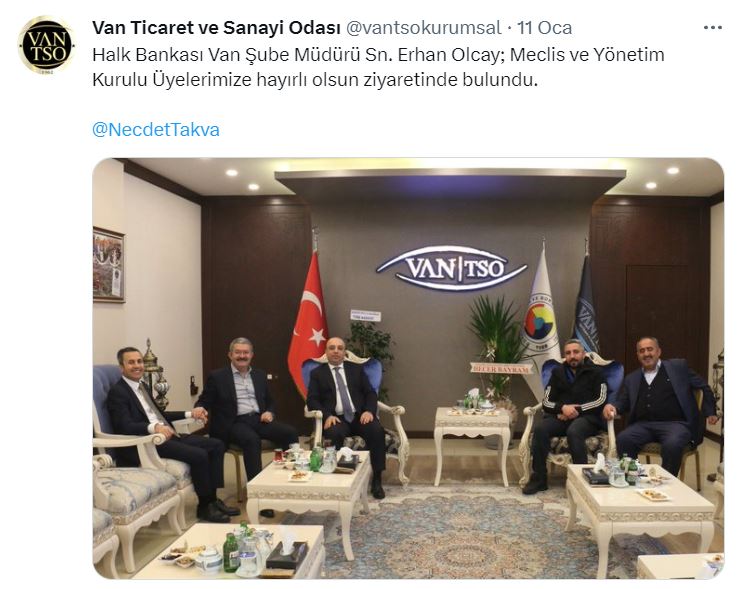Click the tweet text about Erhan Olcay
739x589 pixels.
coord(378,67)
